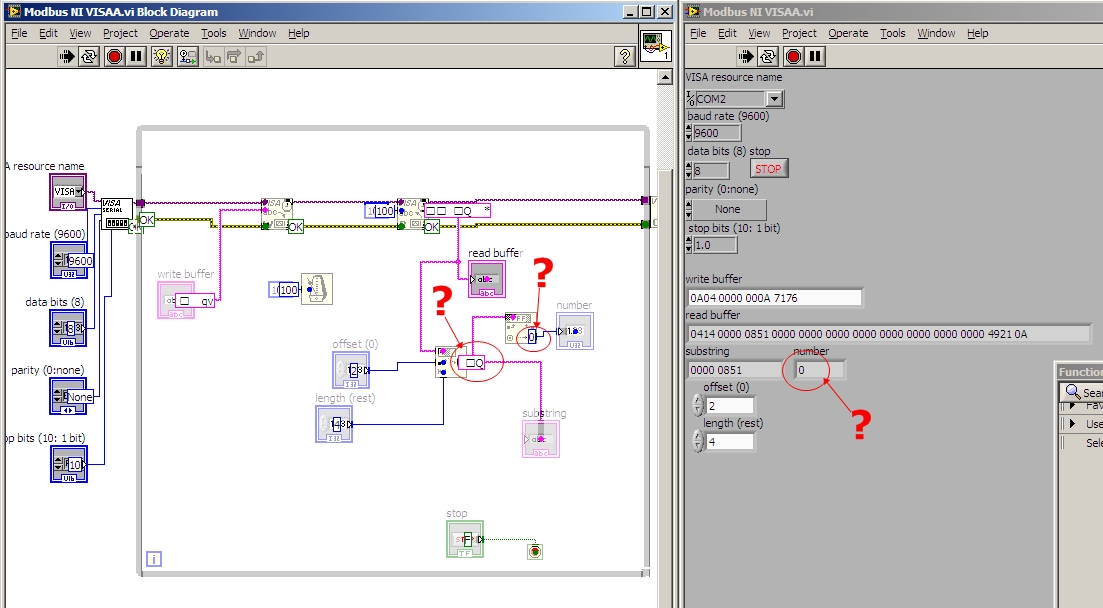The height and width of the screenshot is (608, 1103).
Task: Click the VI connector icon thumbnail
Action: point(655,45)
